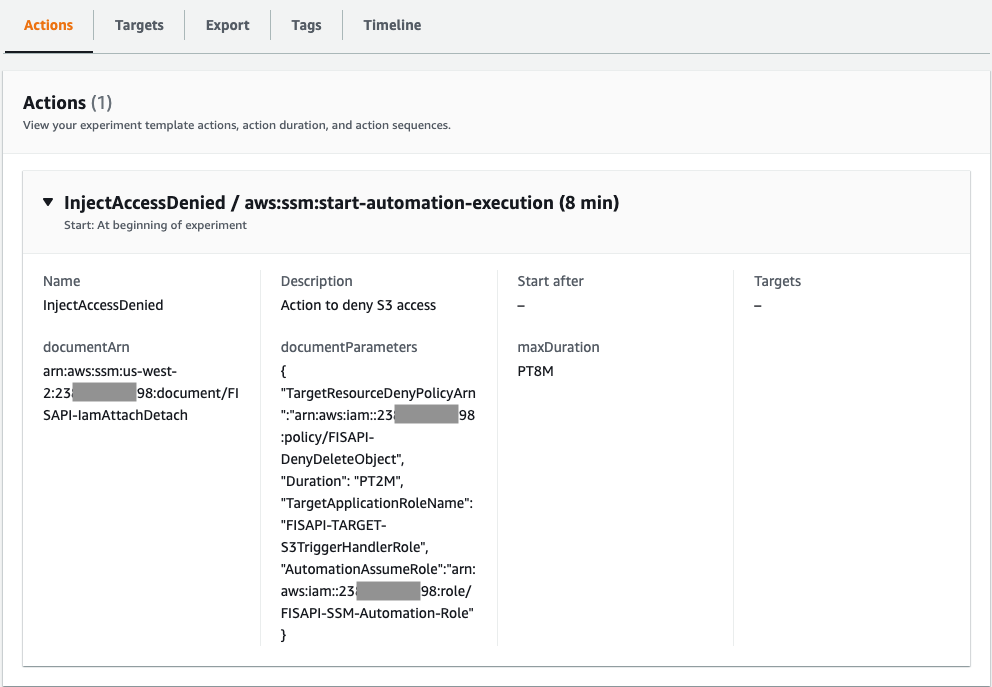Switch to the Targets tab
Screen dimensions: 992x687
point(139,25)
